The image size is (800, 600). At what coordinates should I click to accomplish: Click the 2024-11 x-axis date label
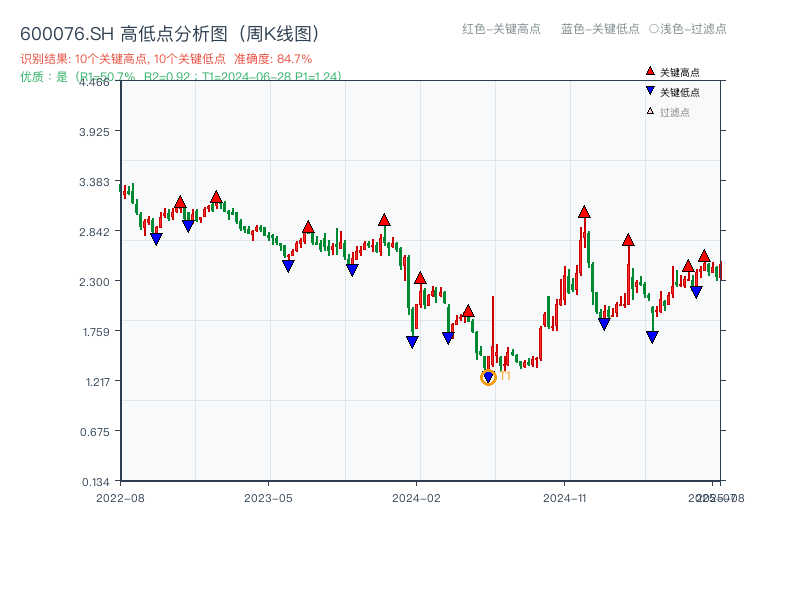click(x=564, y=497)
